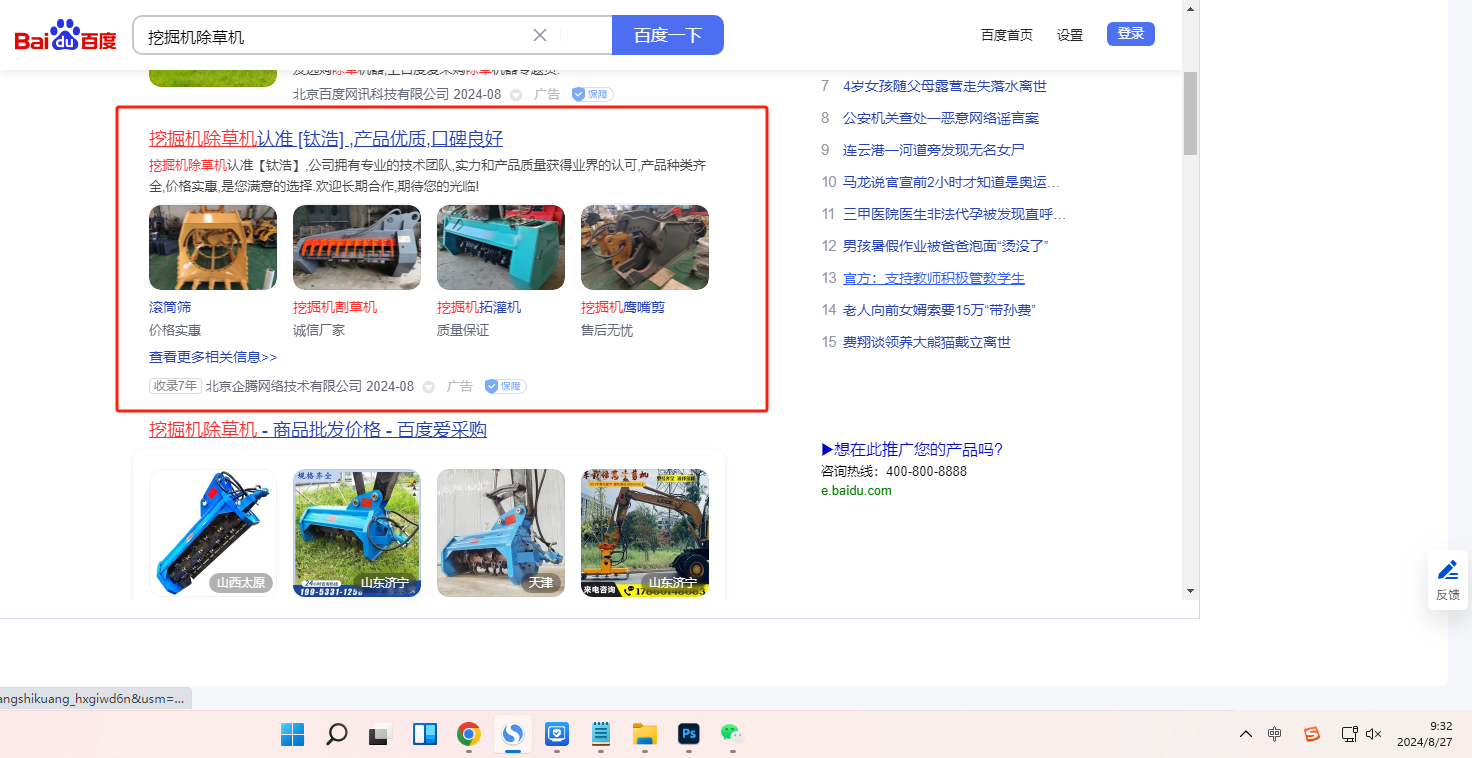Viewport: 1472px width, 758px height.
Task: Open the 挖掘机割草机 text link
Action: coord(335,307)
